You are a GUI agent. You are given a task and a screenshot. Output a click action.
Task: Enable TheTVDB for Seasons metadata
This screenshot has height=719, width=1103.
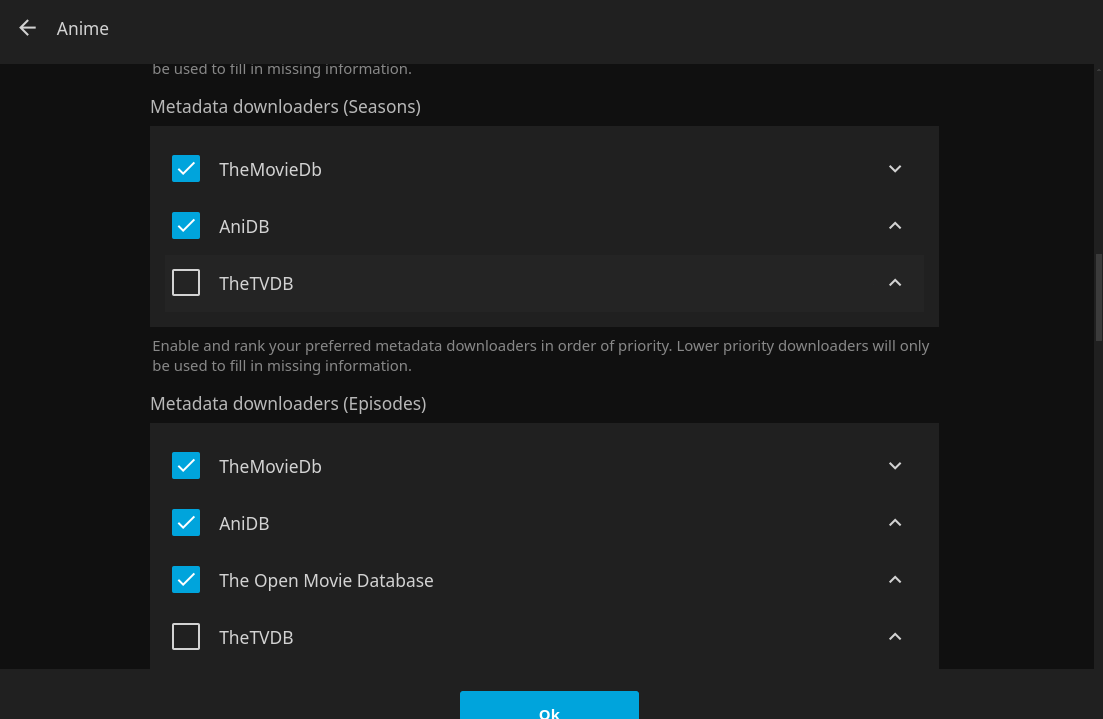(186, 283)
